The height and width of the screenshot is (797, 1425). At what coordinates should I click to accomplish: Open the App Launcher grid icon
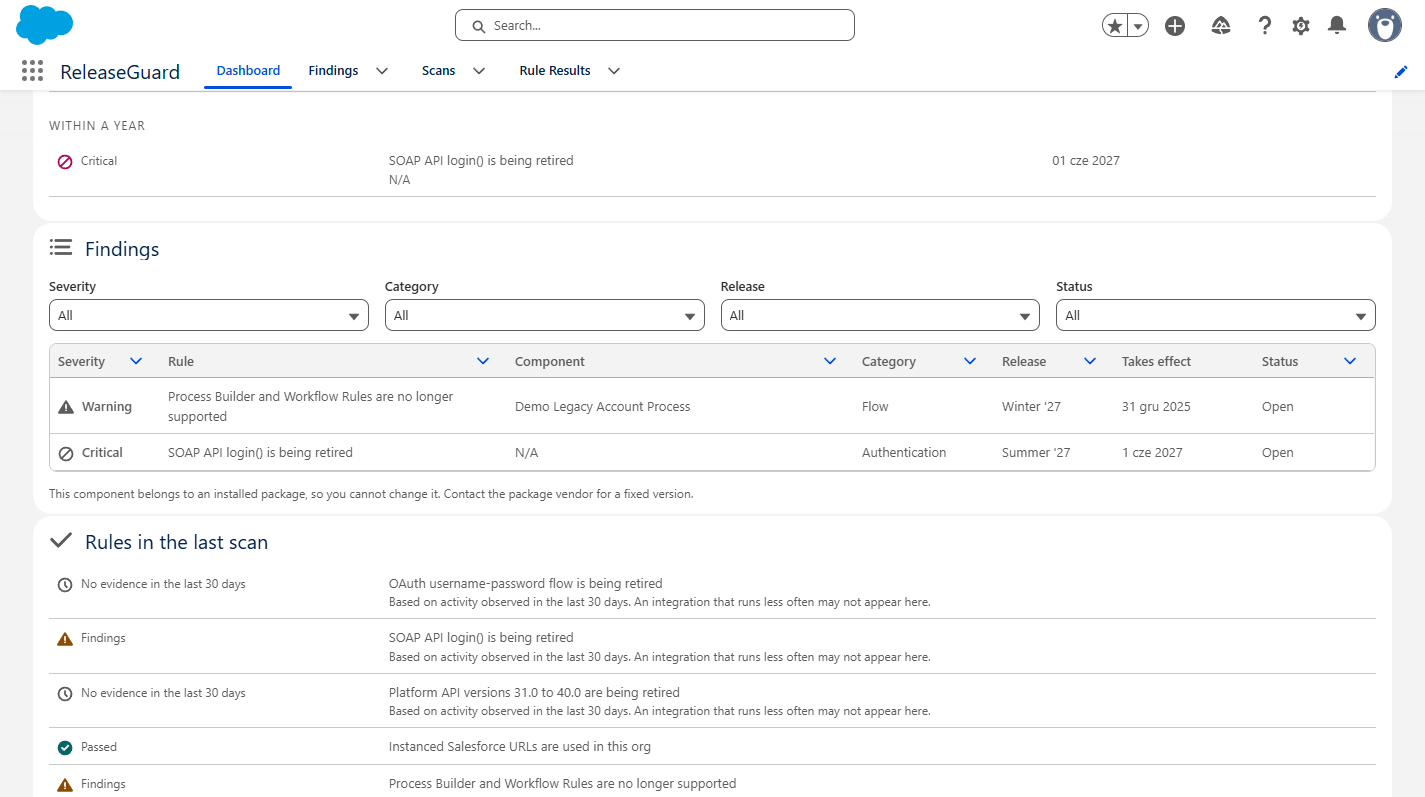pos(32,70)
